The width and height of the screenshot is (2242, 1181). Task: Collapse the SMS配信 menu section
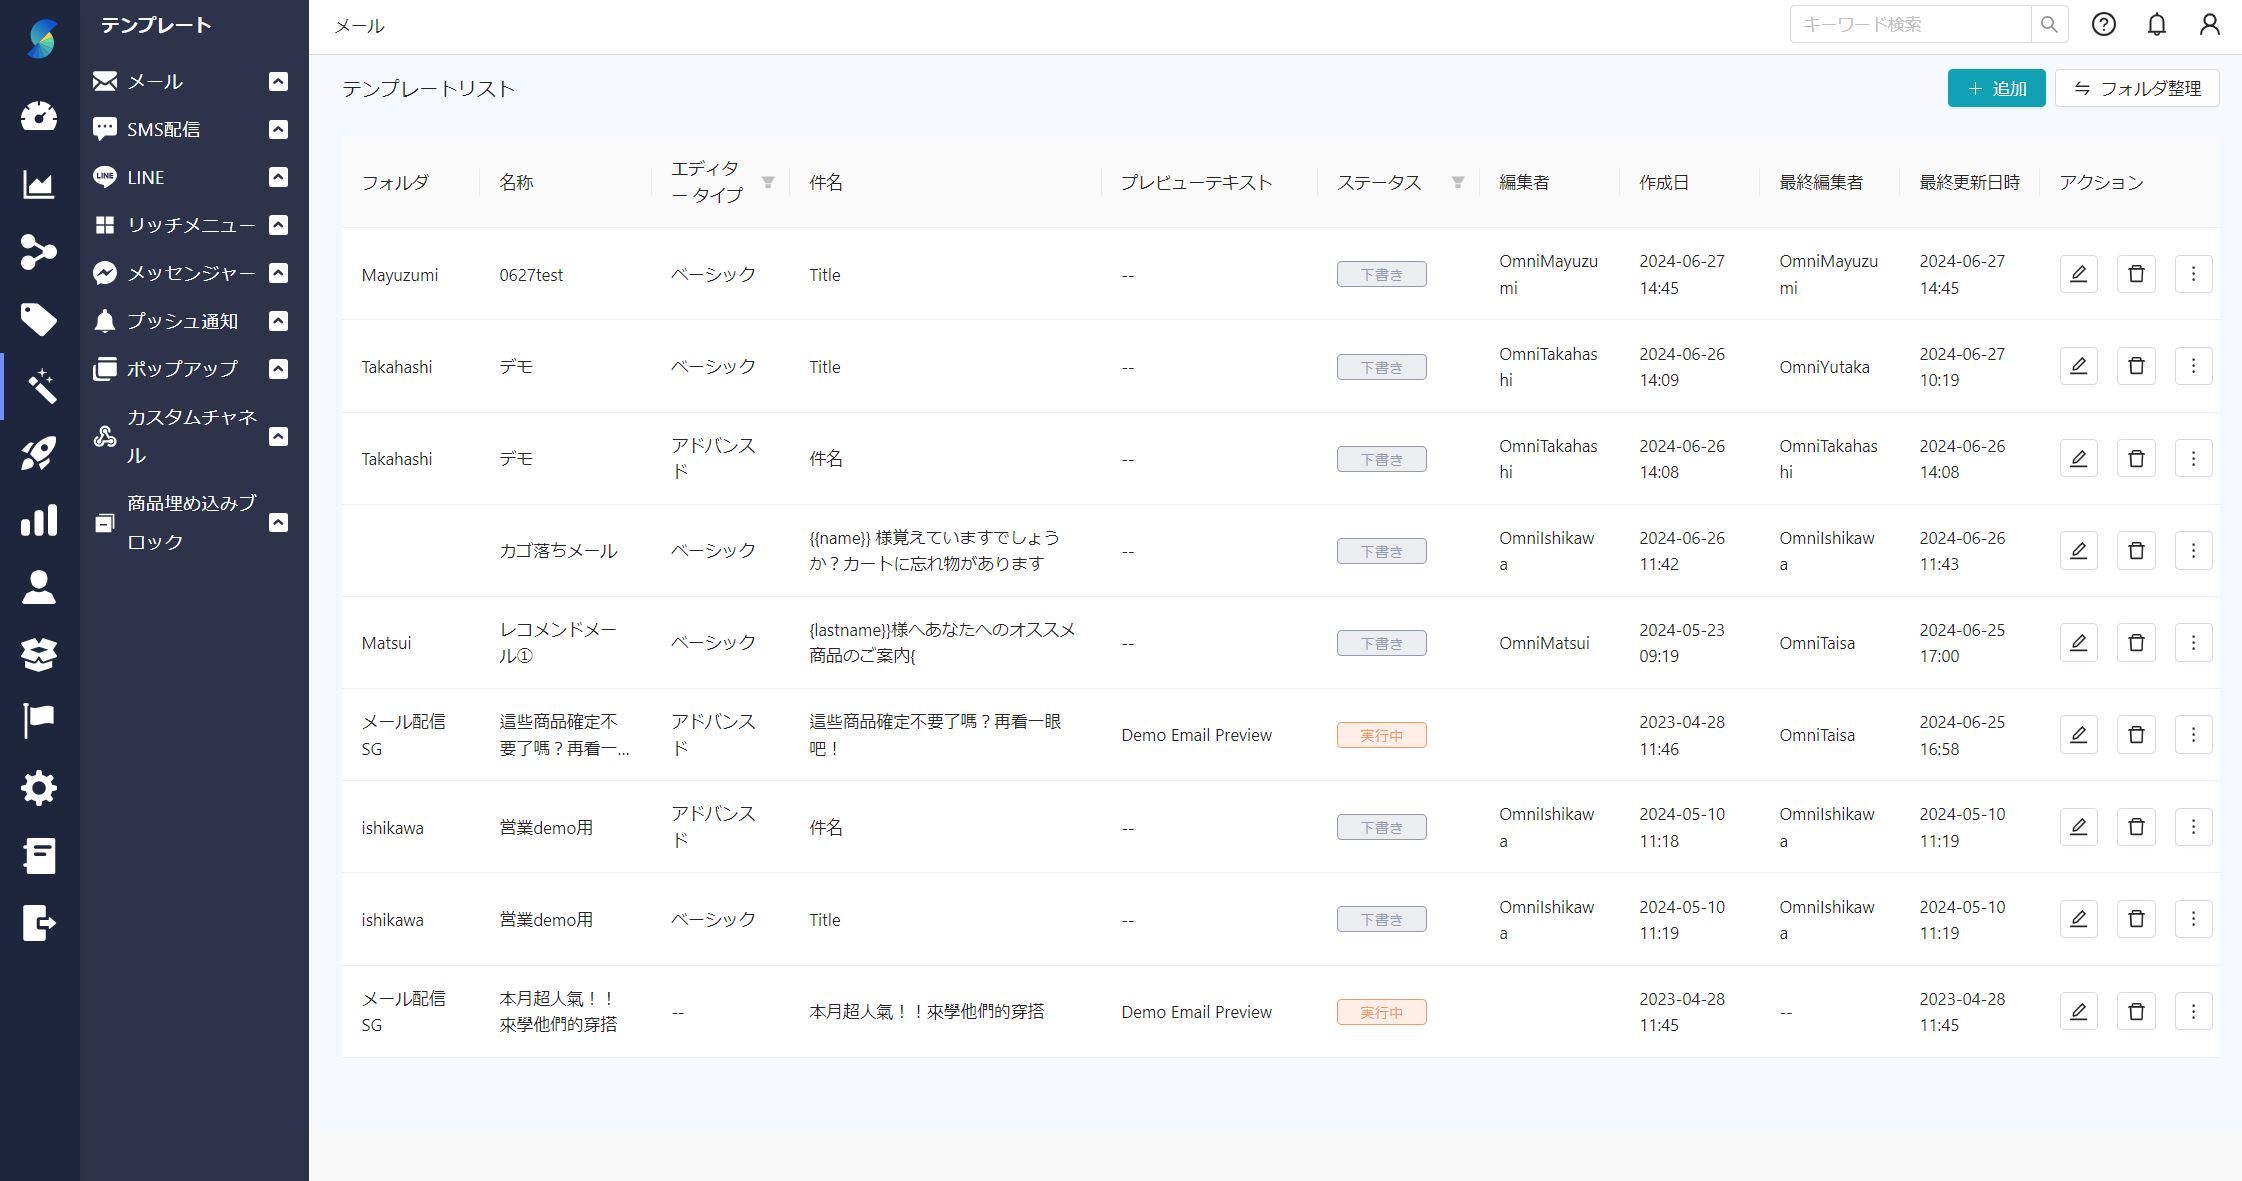click(278, 130)
